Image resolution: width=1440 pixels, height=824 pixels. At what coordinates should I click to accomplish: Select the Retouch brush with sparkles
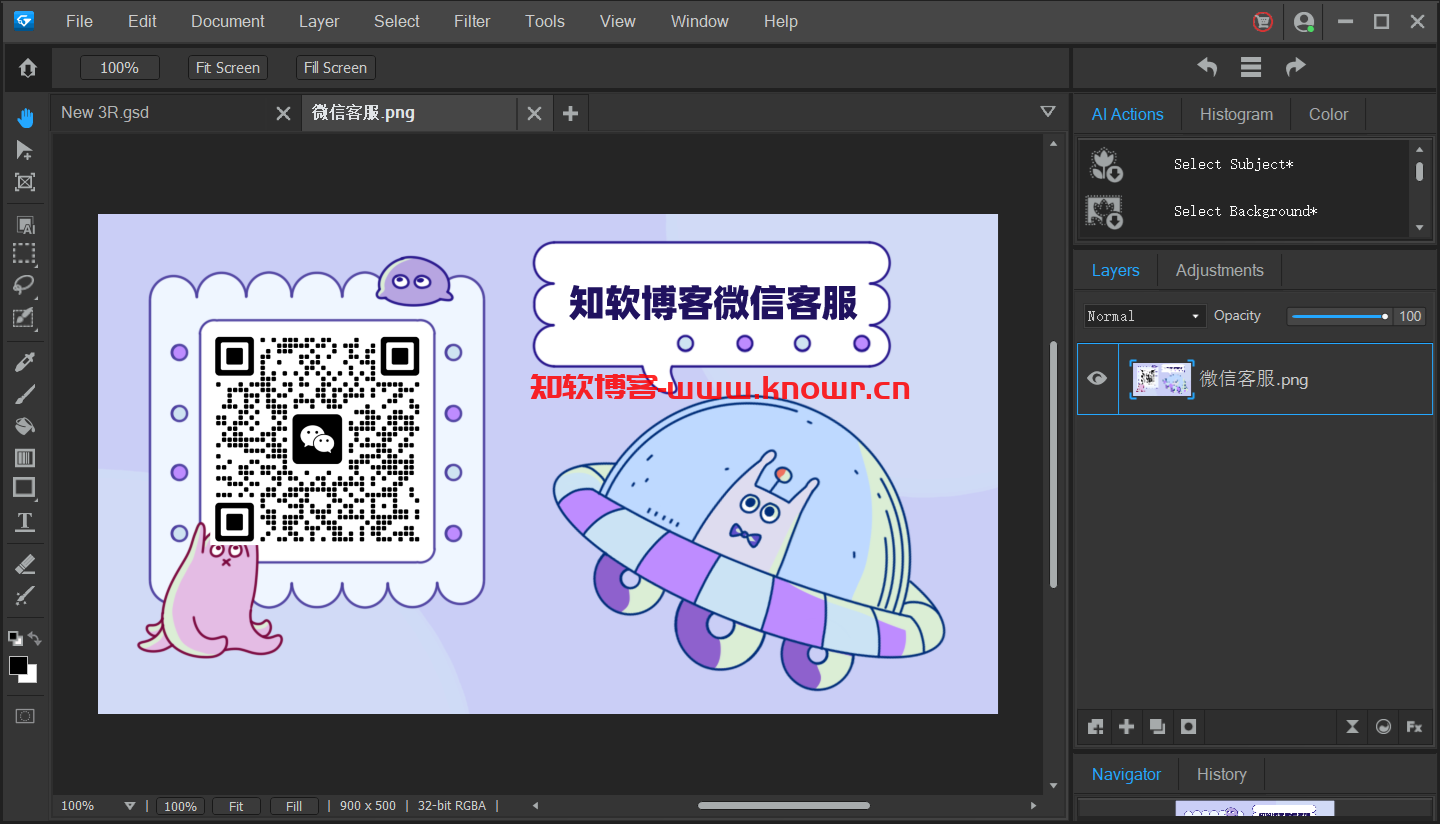pos(25,597)
